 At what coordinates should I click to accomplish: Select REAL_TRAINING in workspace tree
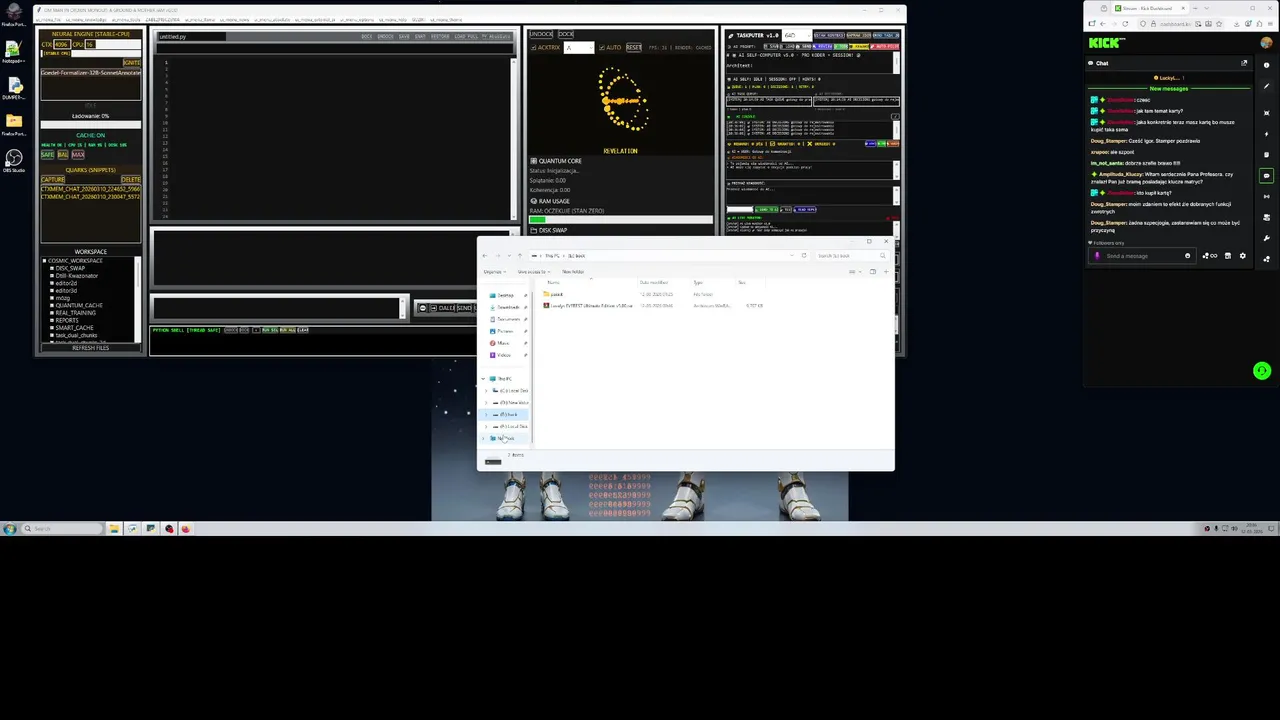tap(76, 313)
